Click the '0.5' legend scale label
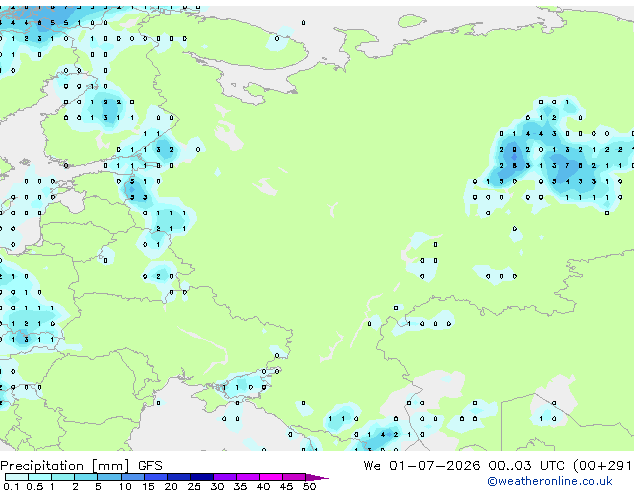Screen dimensions: 634x490 coord(34,486)
